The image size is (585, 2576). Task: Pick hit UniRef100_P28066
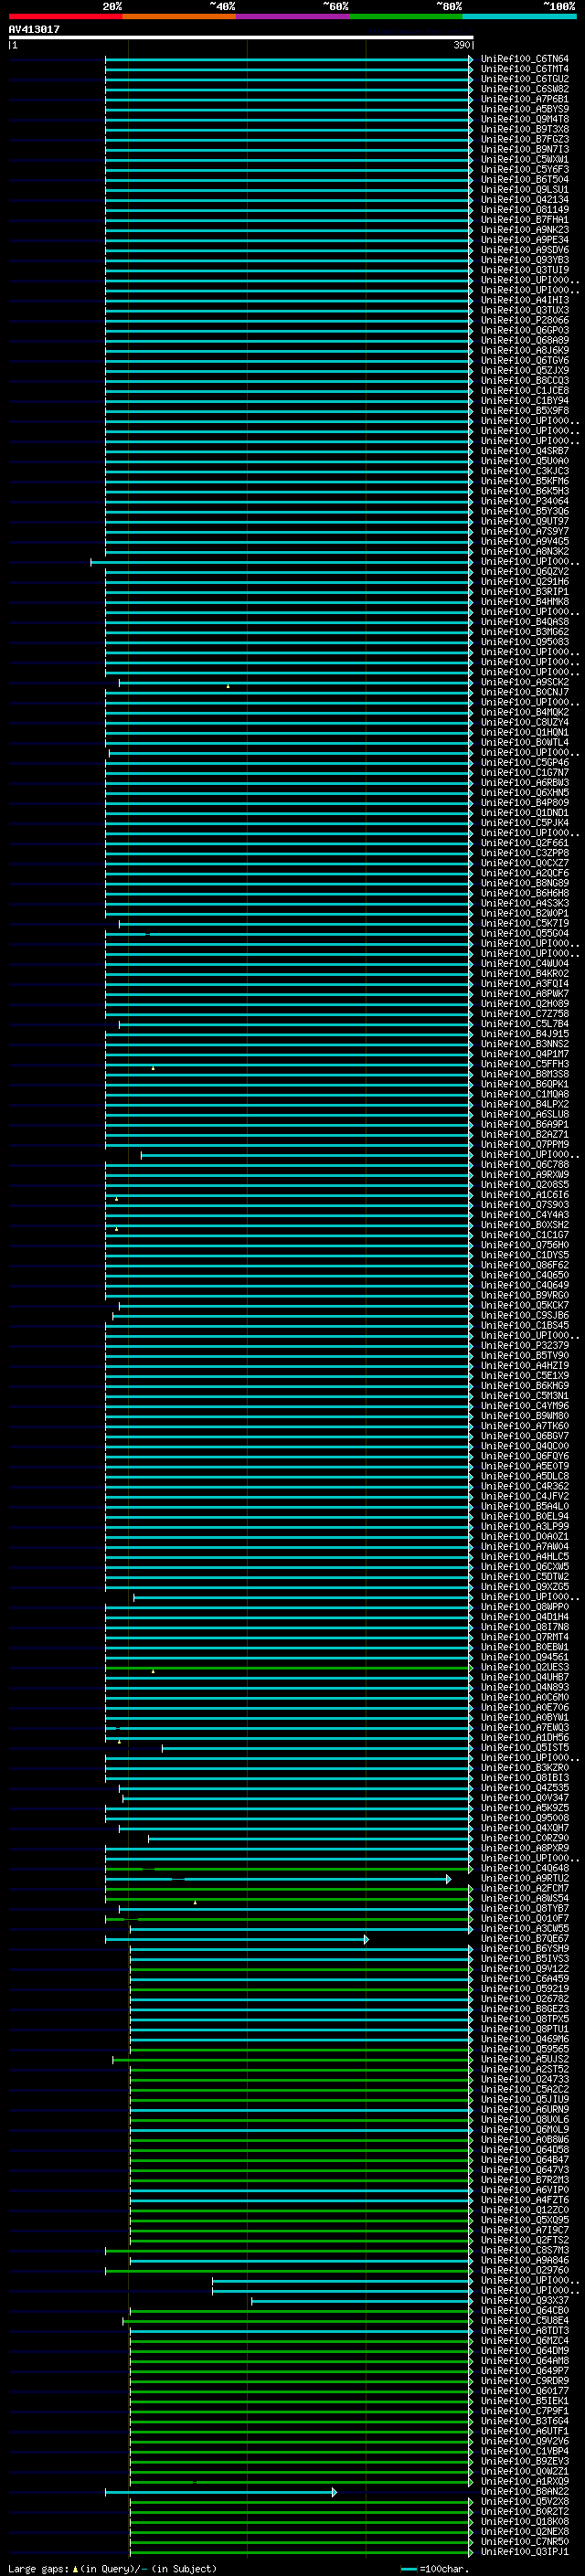tap(525, 320)
